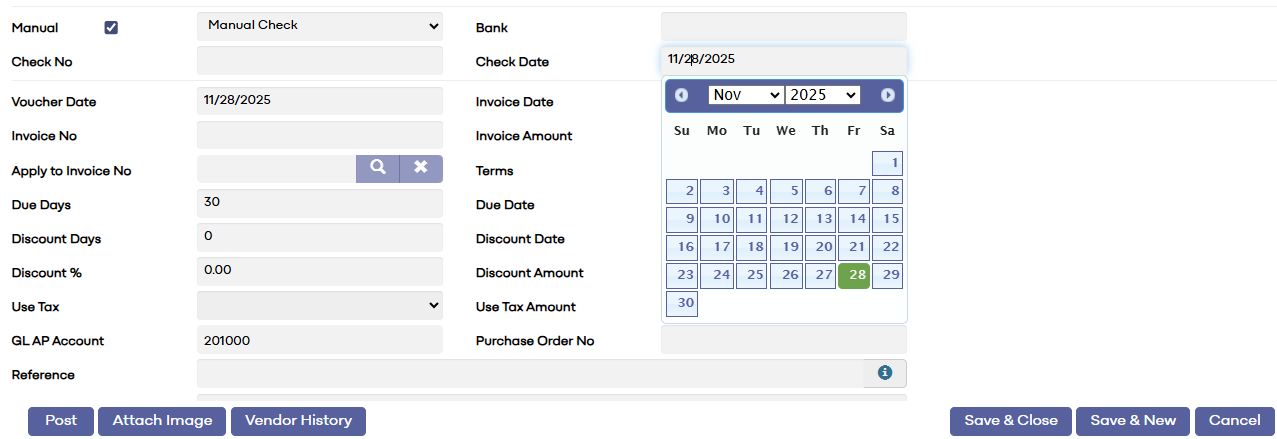The image size is (1277, 439).
Task: Click the search icon for Apply to Invoice No
Action: [x=377, y=169]
